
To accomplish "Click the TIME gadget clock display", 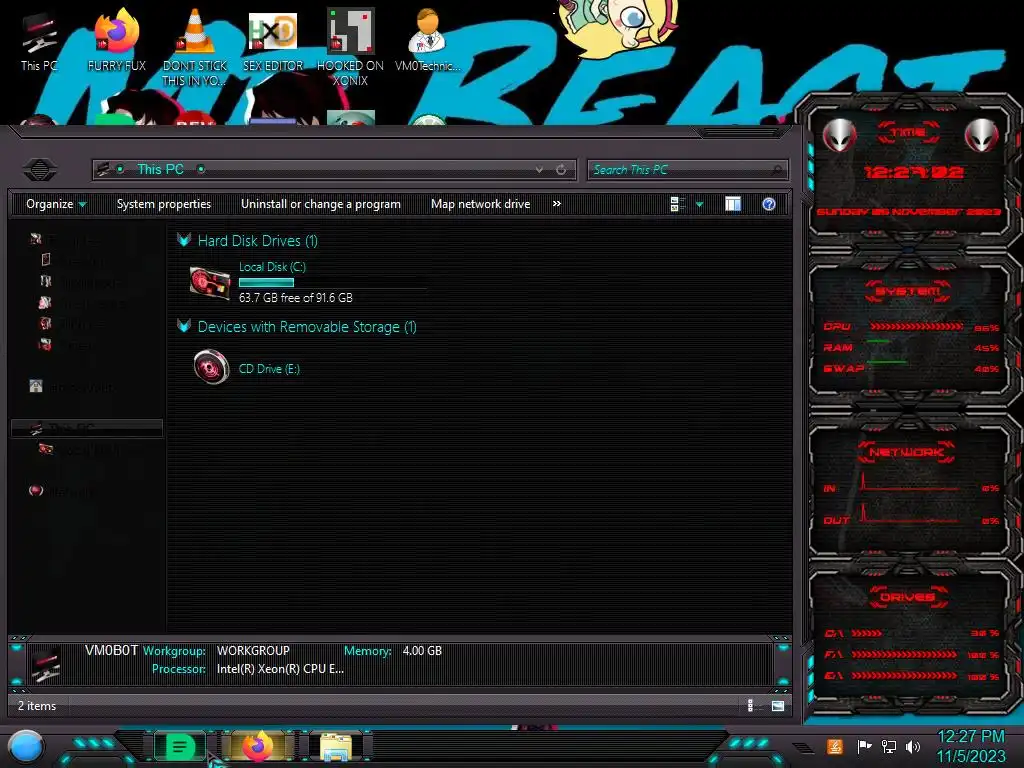I will click(x=913, y=172).
